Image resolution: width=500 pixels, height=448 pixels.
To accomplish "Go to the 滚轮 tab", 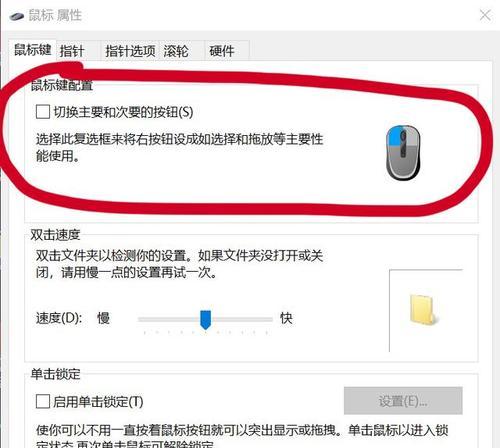I will point(176,51).
